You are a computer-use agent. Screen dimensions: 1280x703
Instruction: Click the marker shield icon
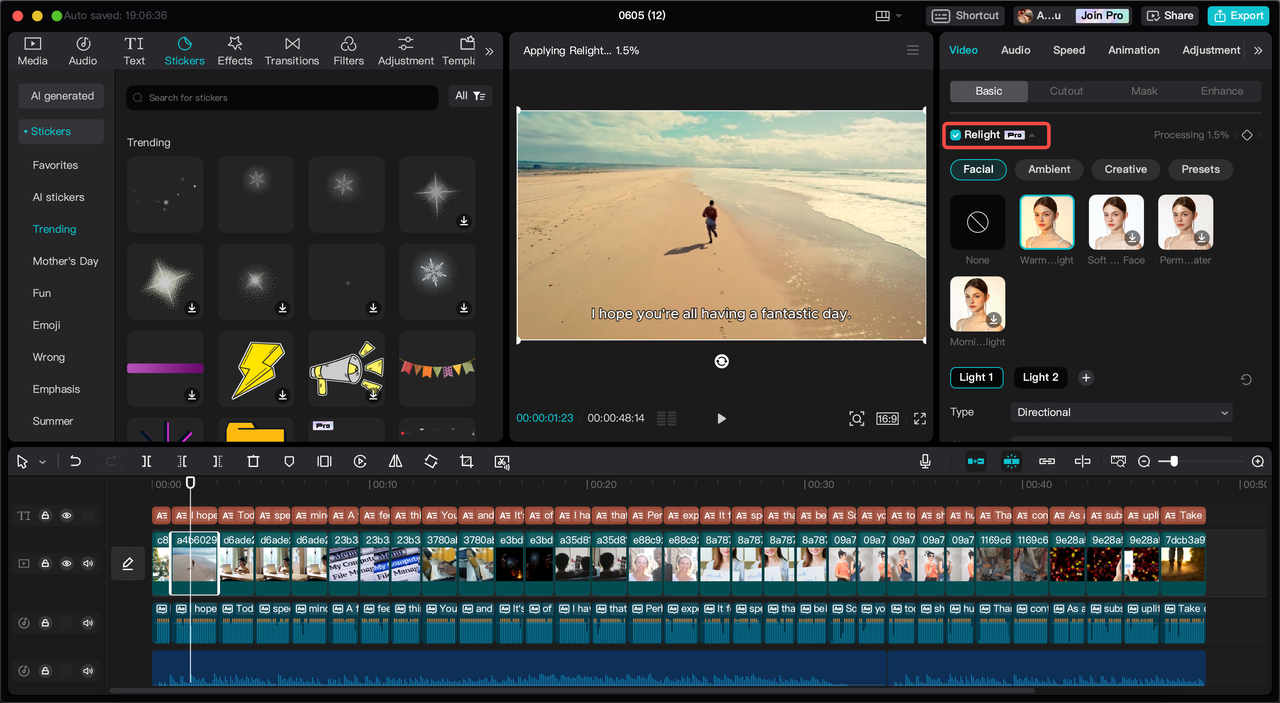click(289, 461)
